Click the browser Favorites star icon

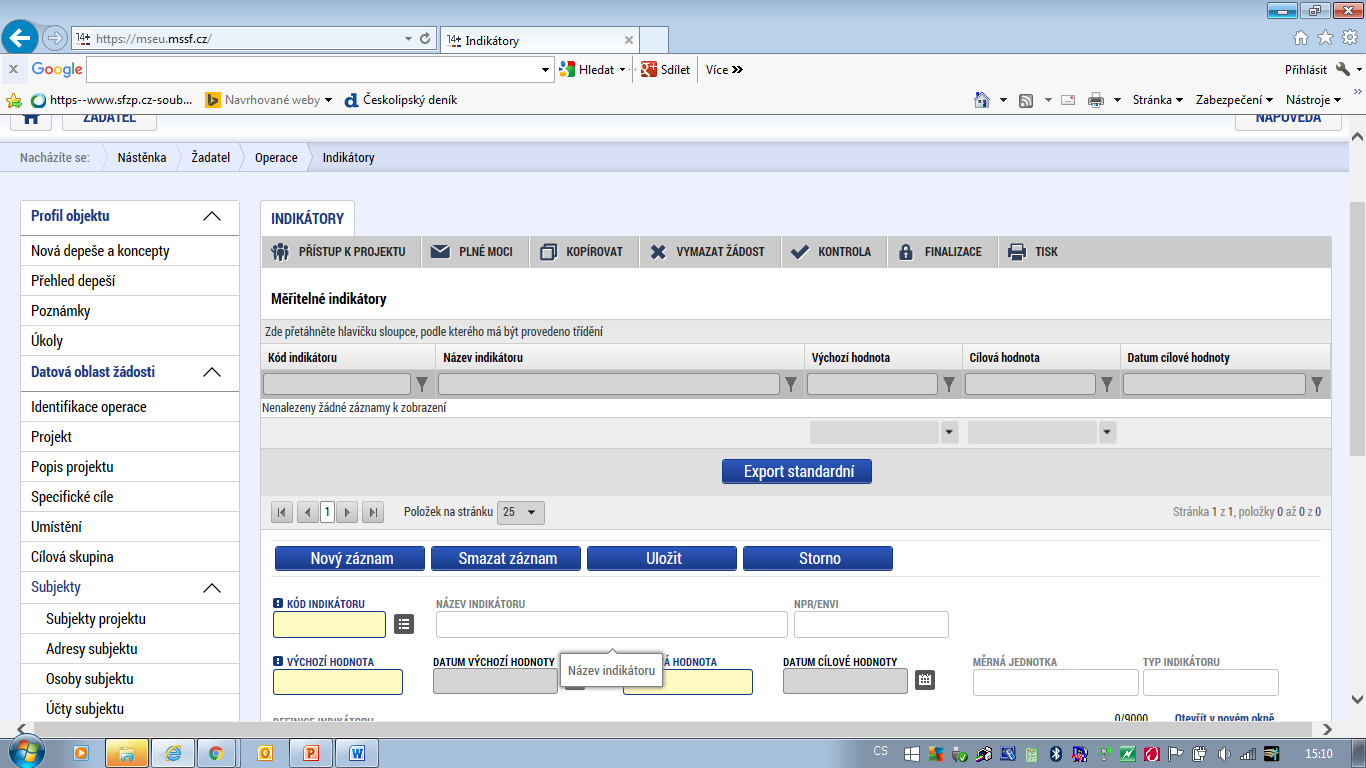[1325, 37]
